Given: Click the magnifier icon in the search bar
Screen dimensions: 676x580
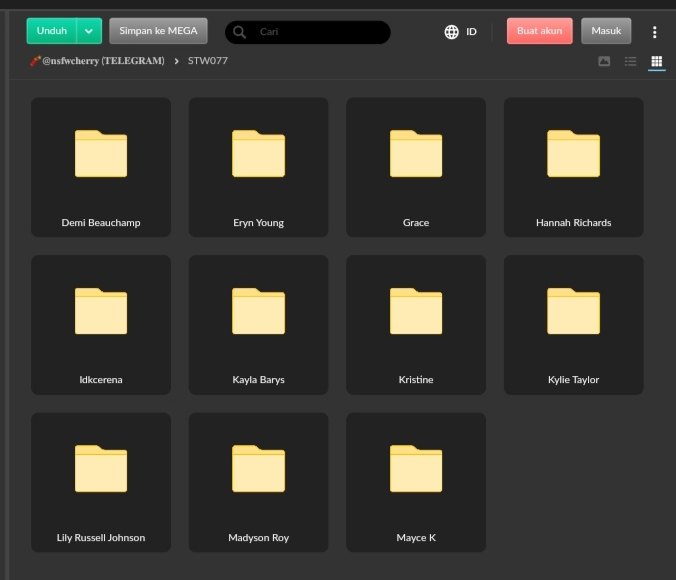Looking at the screenshot, I should [240, 32].
